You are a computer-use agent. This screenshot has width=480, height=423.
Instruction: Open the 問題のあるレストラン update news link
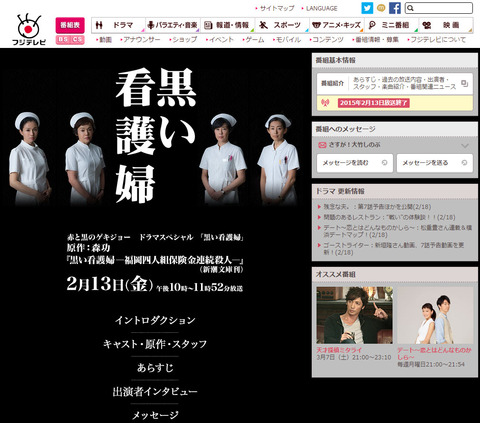[389, 217]
